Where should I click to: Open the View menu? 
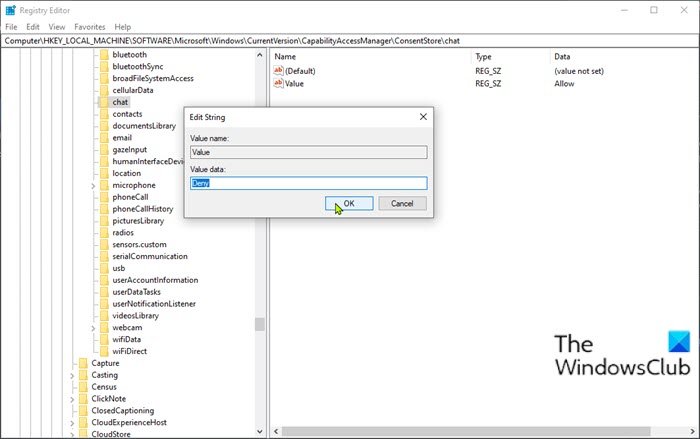[57, 27]
